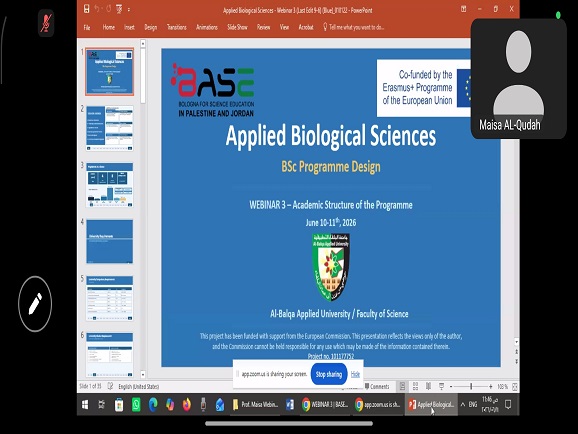Screen dimensions: 578x434
Task: Click the Stop sharing button
Action: (329, 374)
